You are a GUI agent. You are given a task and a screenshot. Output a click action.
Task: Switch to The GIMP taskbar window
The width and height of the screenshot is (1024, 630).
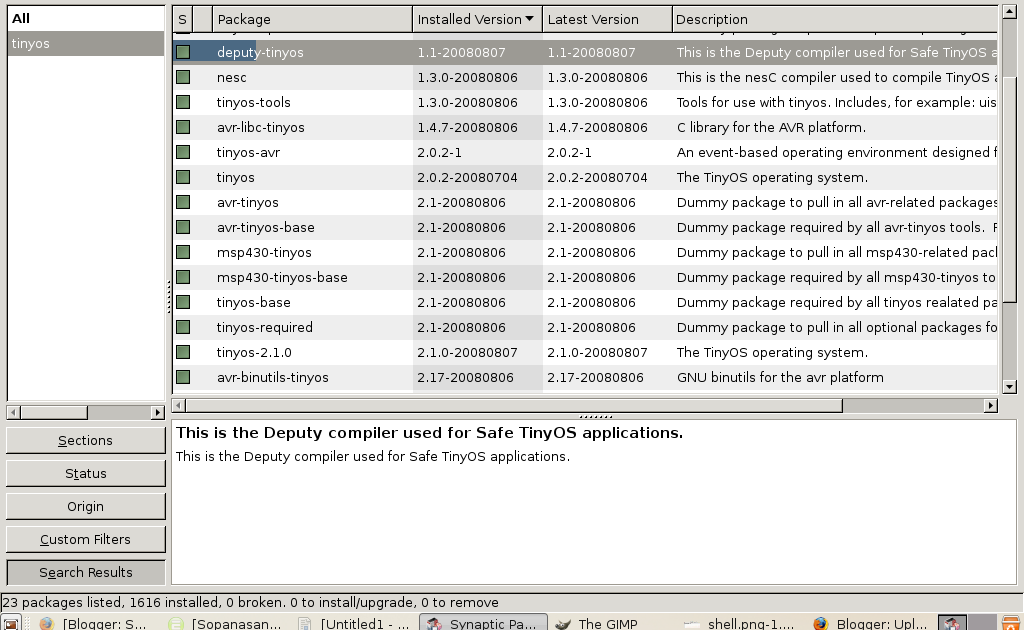597,623
